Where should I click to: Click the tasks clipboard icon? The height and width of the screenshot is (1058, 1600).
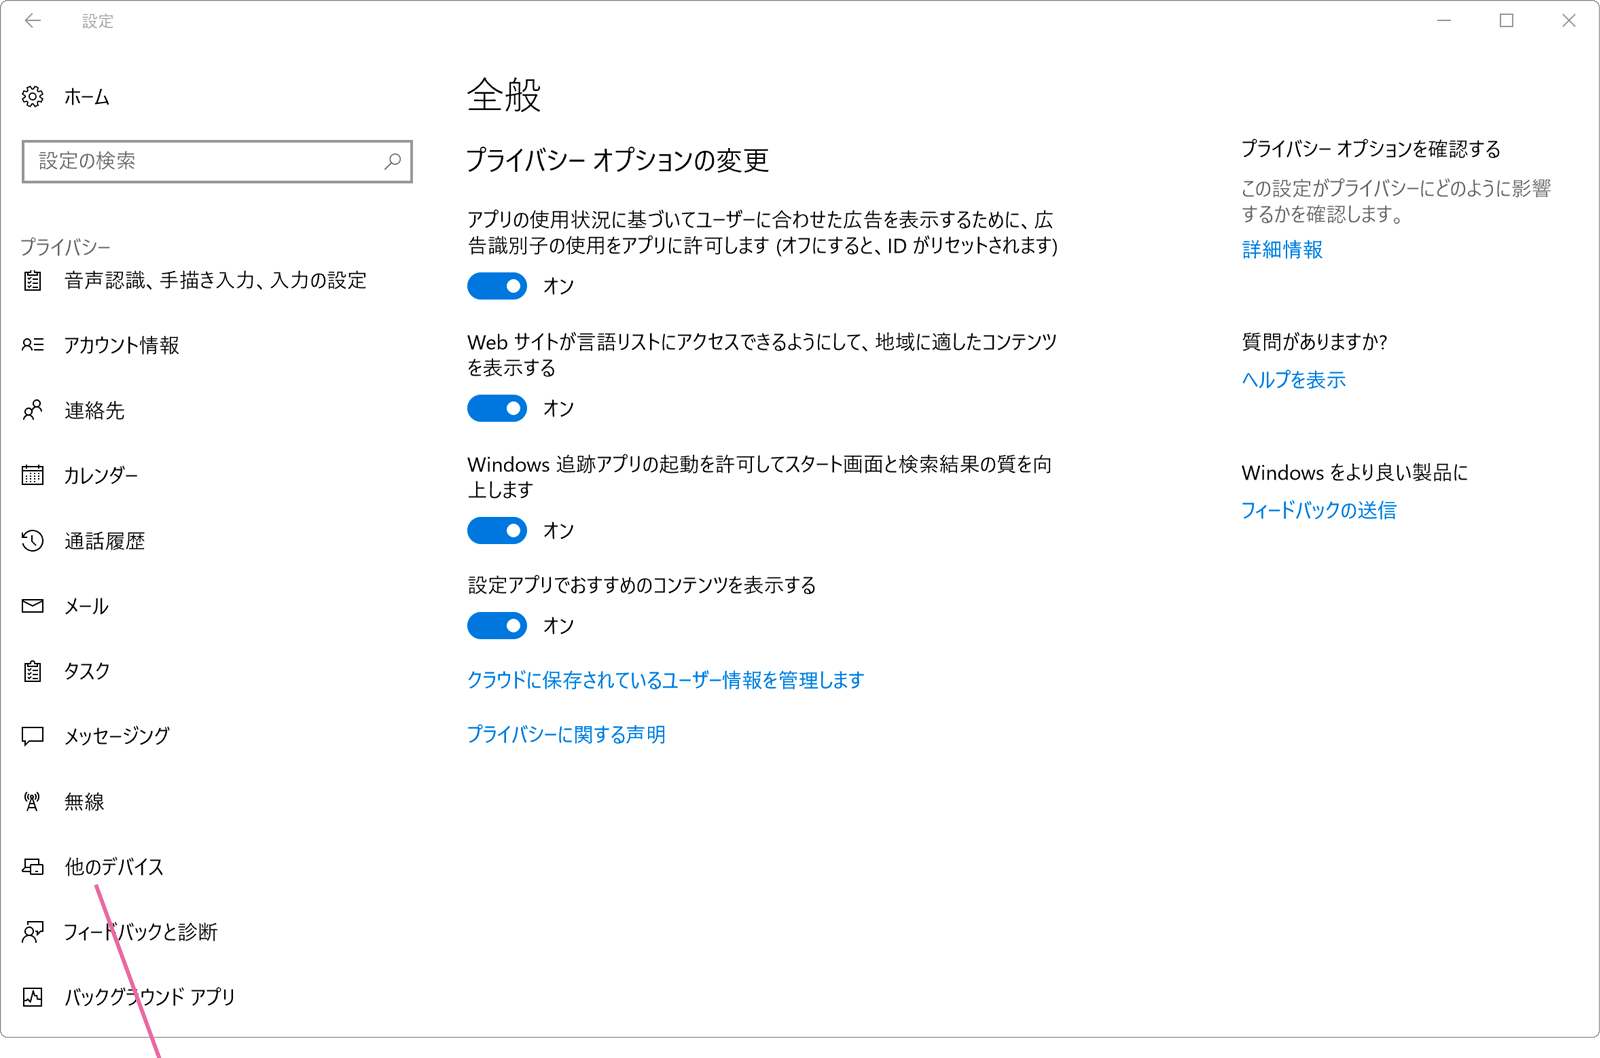click(33, 671)
